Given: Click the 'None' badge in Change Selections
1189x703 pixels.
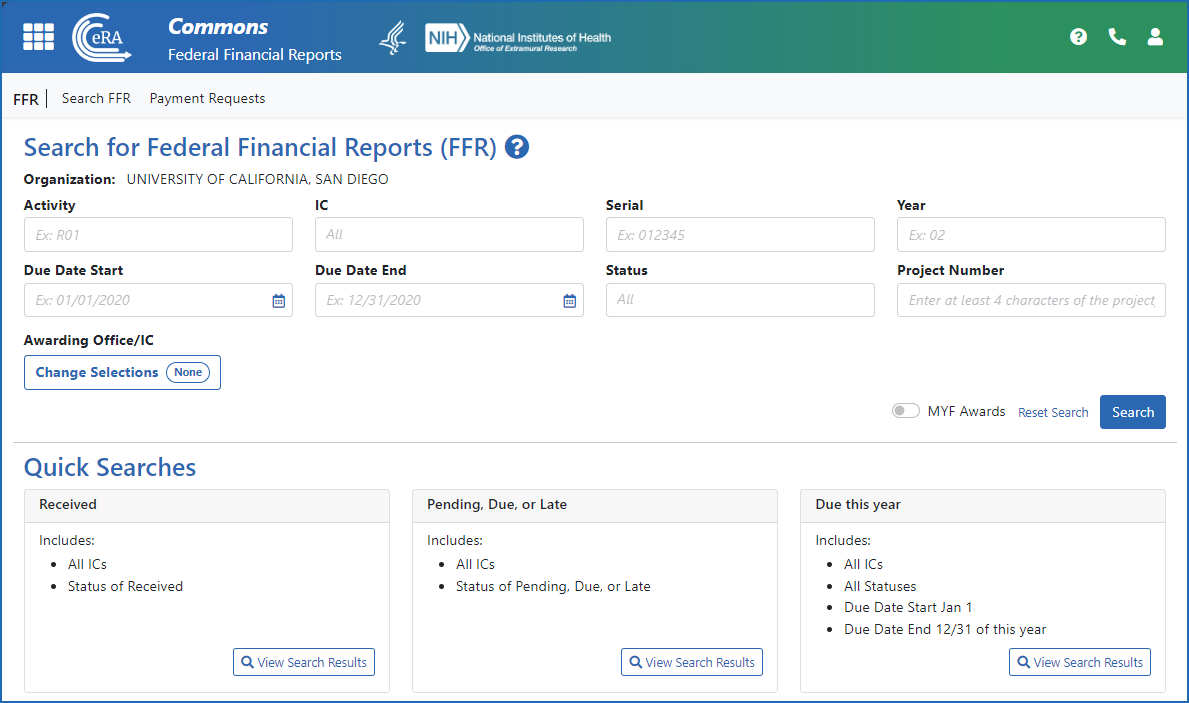Looking at the screenshot, I should [x=188, y=372].
